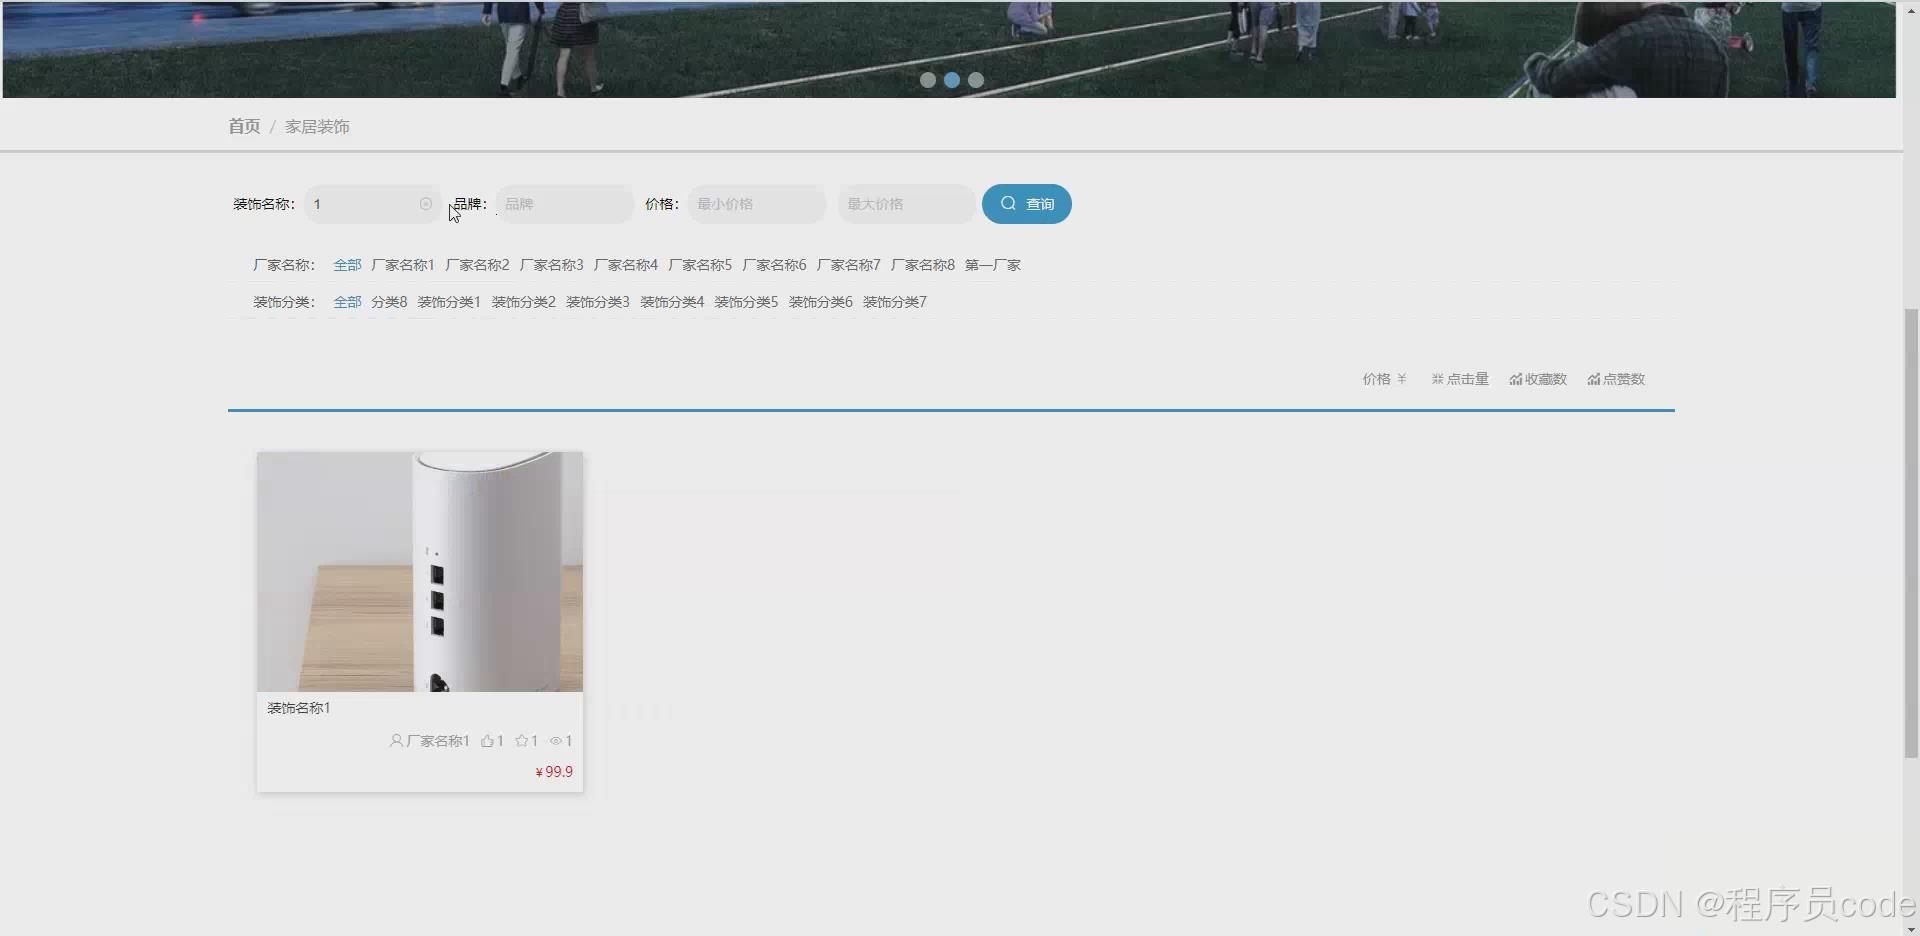This screenshot has height=936, width=1920.
Task: Focus the 最大价格 input field
Action: click(x=906, y=204)
